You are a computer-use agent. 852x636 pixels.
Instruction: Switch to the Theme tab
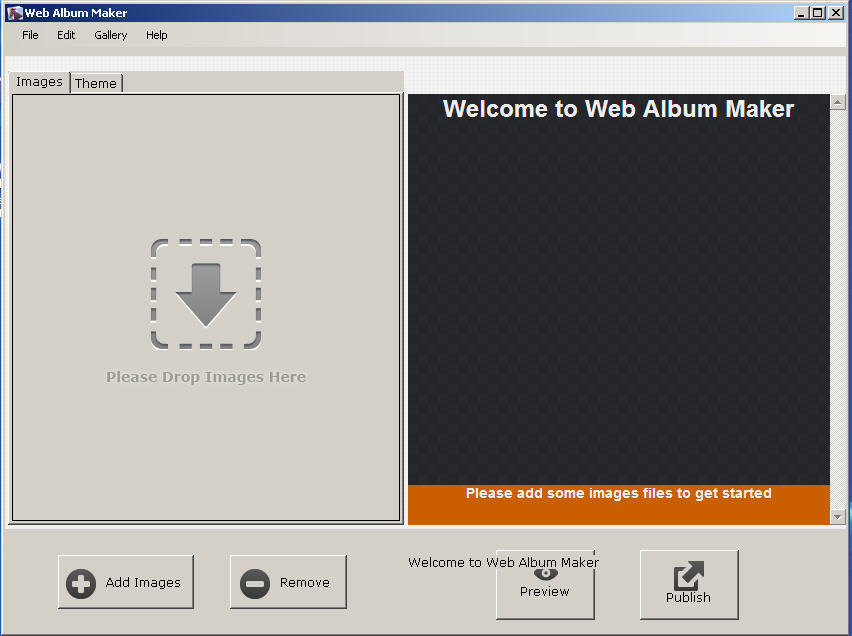[x=95, y=83]
